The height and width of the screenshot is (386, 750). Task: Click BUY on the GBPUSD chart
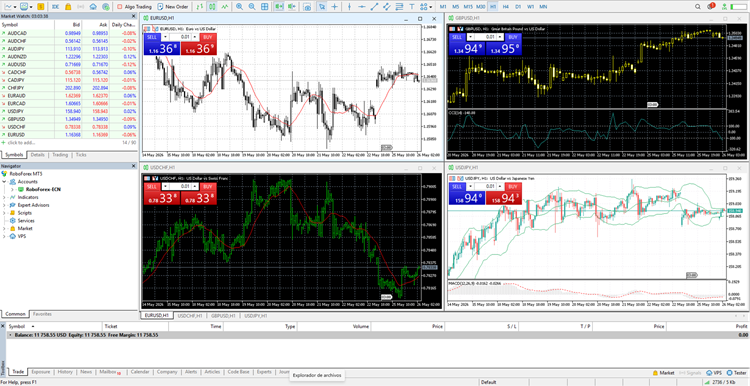(512, 37)
